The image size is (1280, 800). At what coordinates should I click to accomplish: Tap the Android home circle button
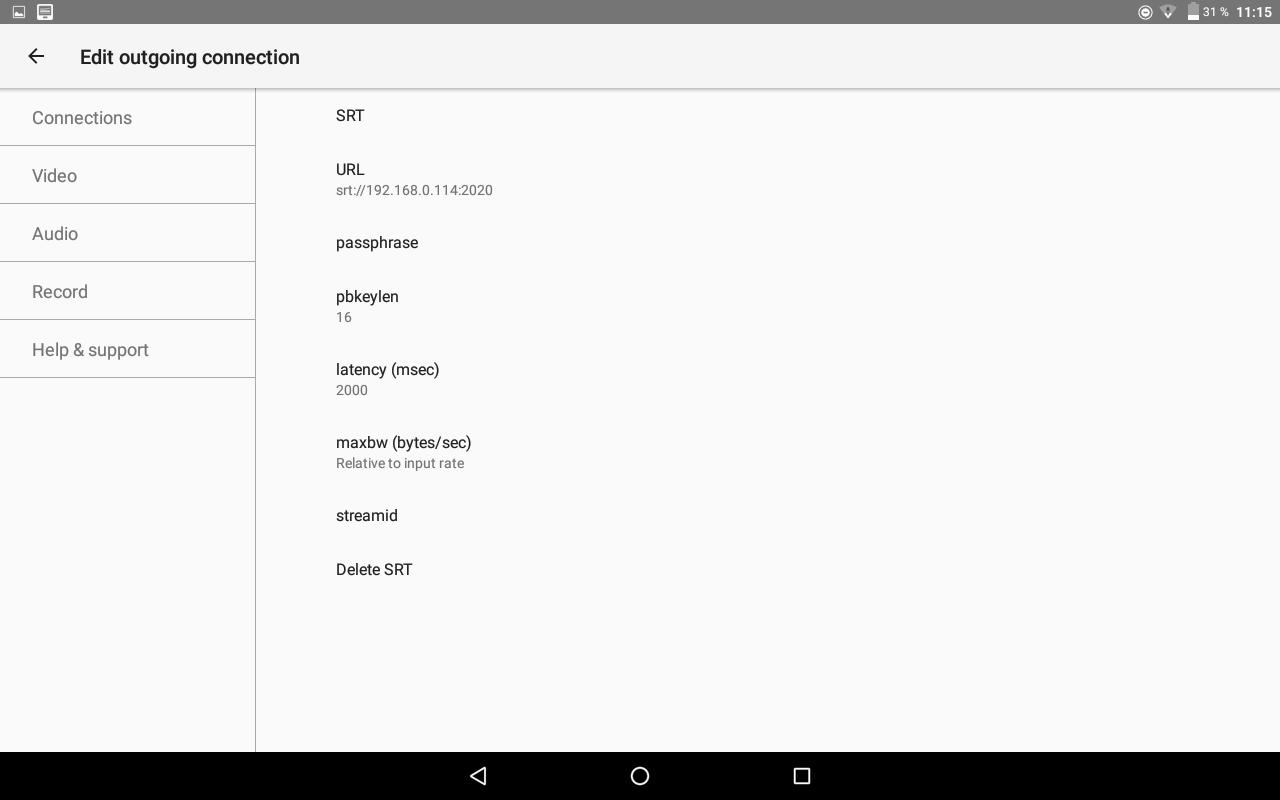tap(640, 776)
